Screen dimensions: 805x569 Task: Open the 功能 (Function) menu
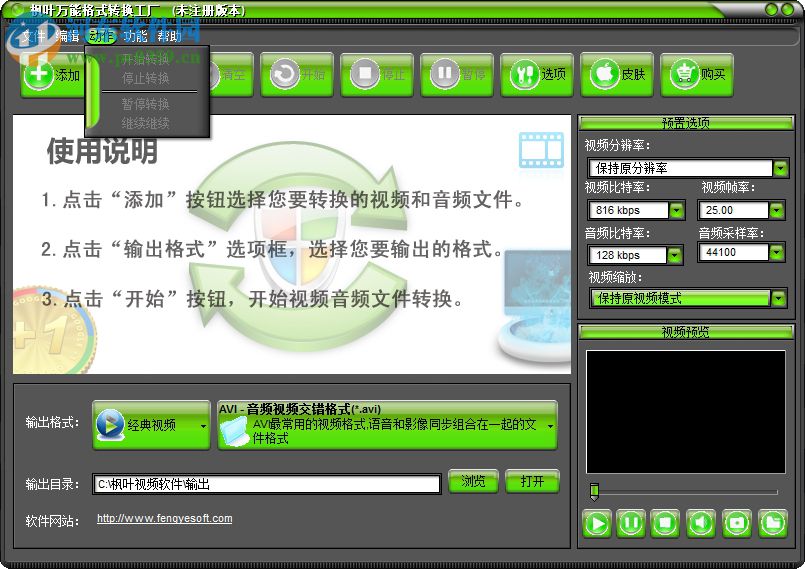pyautogui.click(x=135, y=36)
